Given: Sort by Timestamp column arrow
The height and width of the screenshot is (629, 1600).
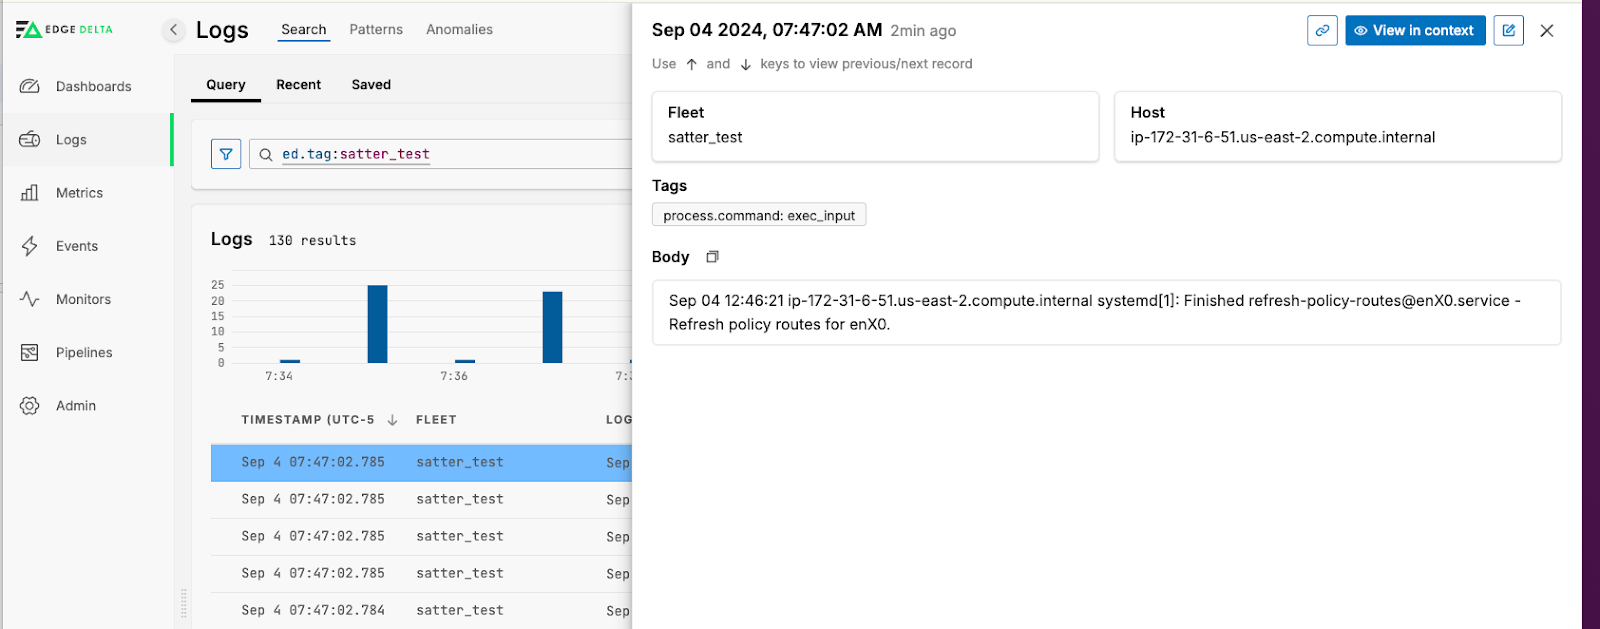Looking at the screenshot, I should click(x=392, y=420).
